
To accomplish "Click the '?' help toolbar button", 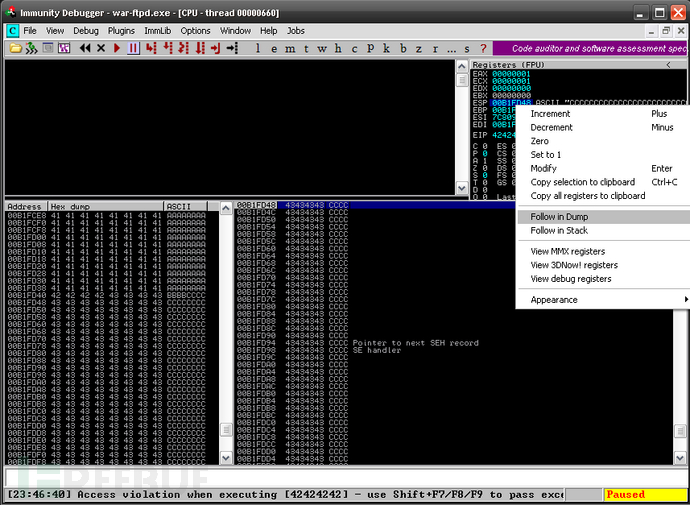I will [484, 48].
